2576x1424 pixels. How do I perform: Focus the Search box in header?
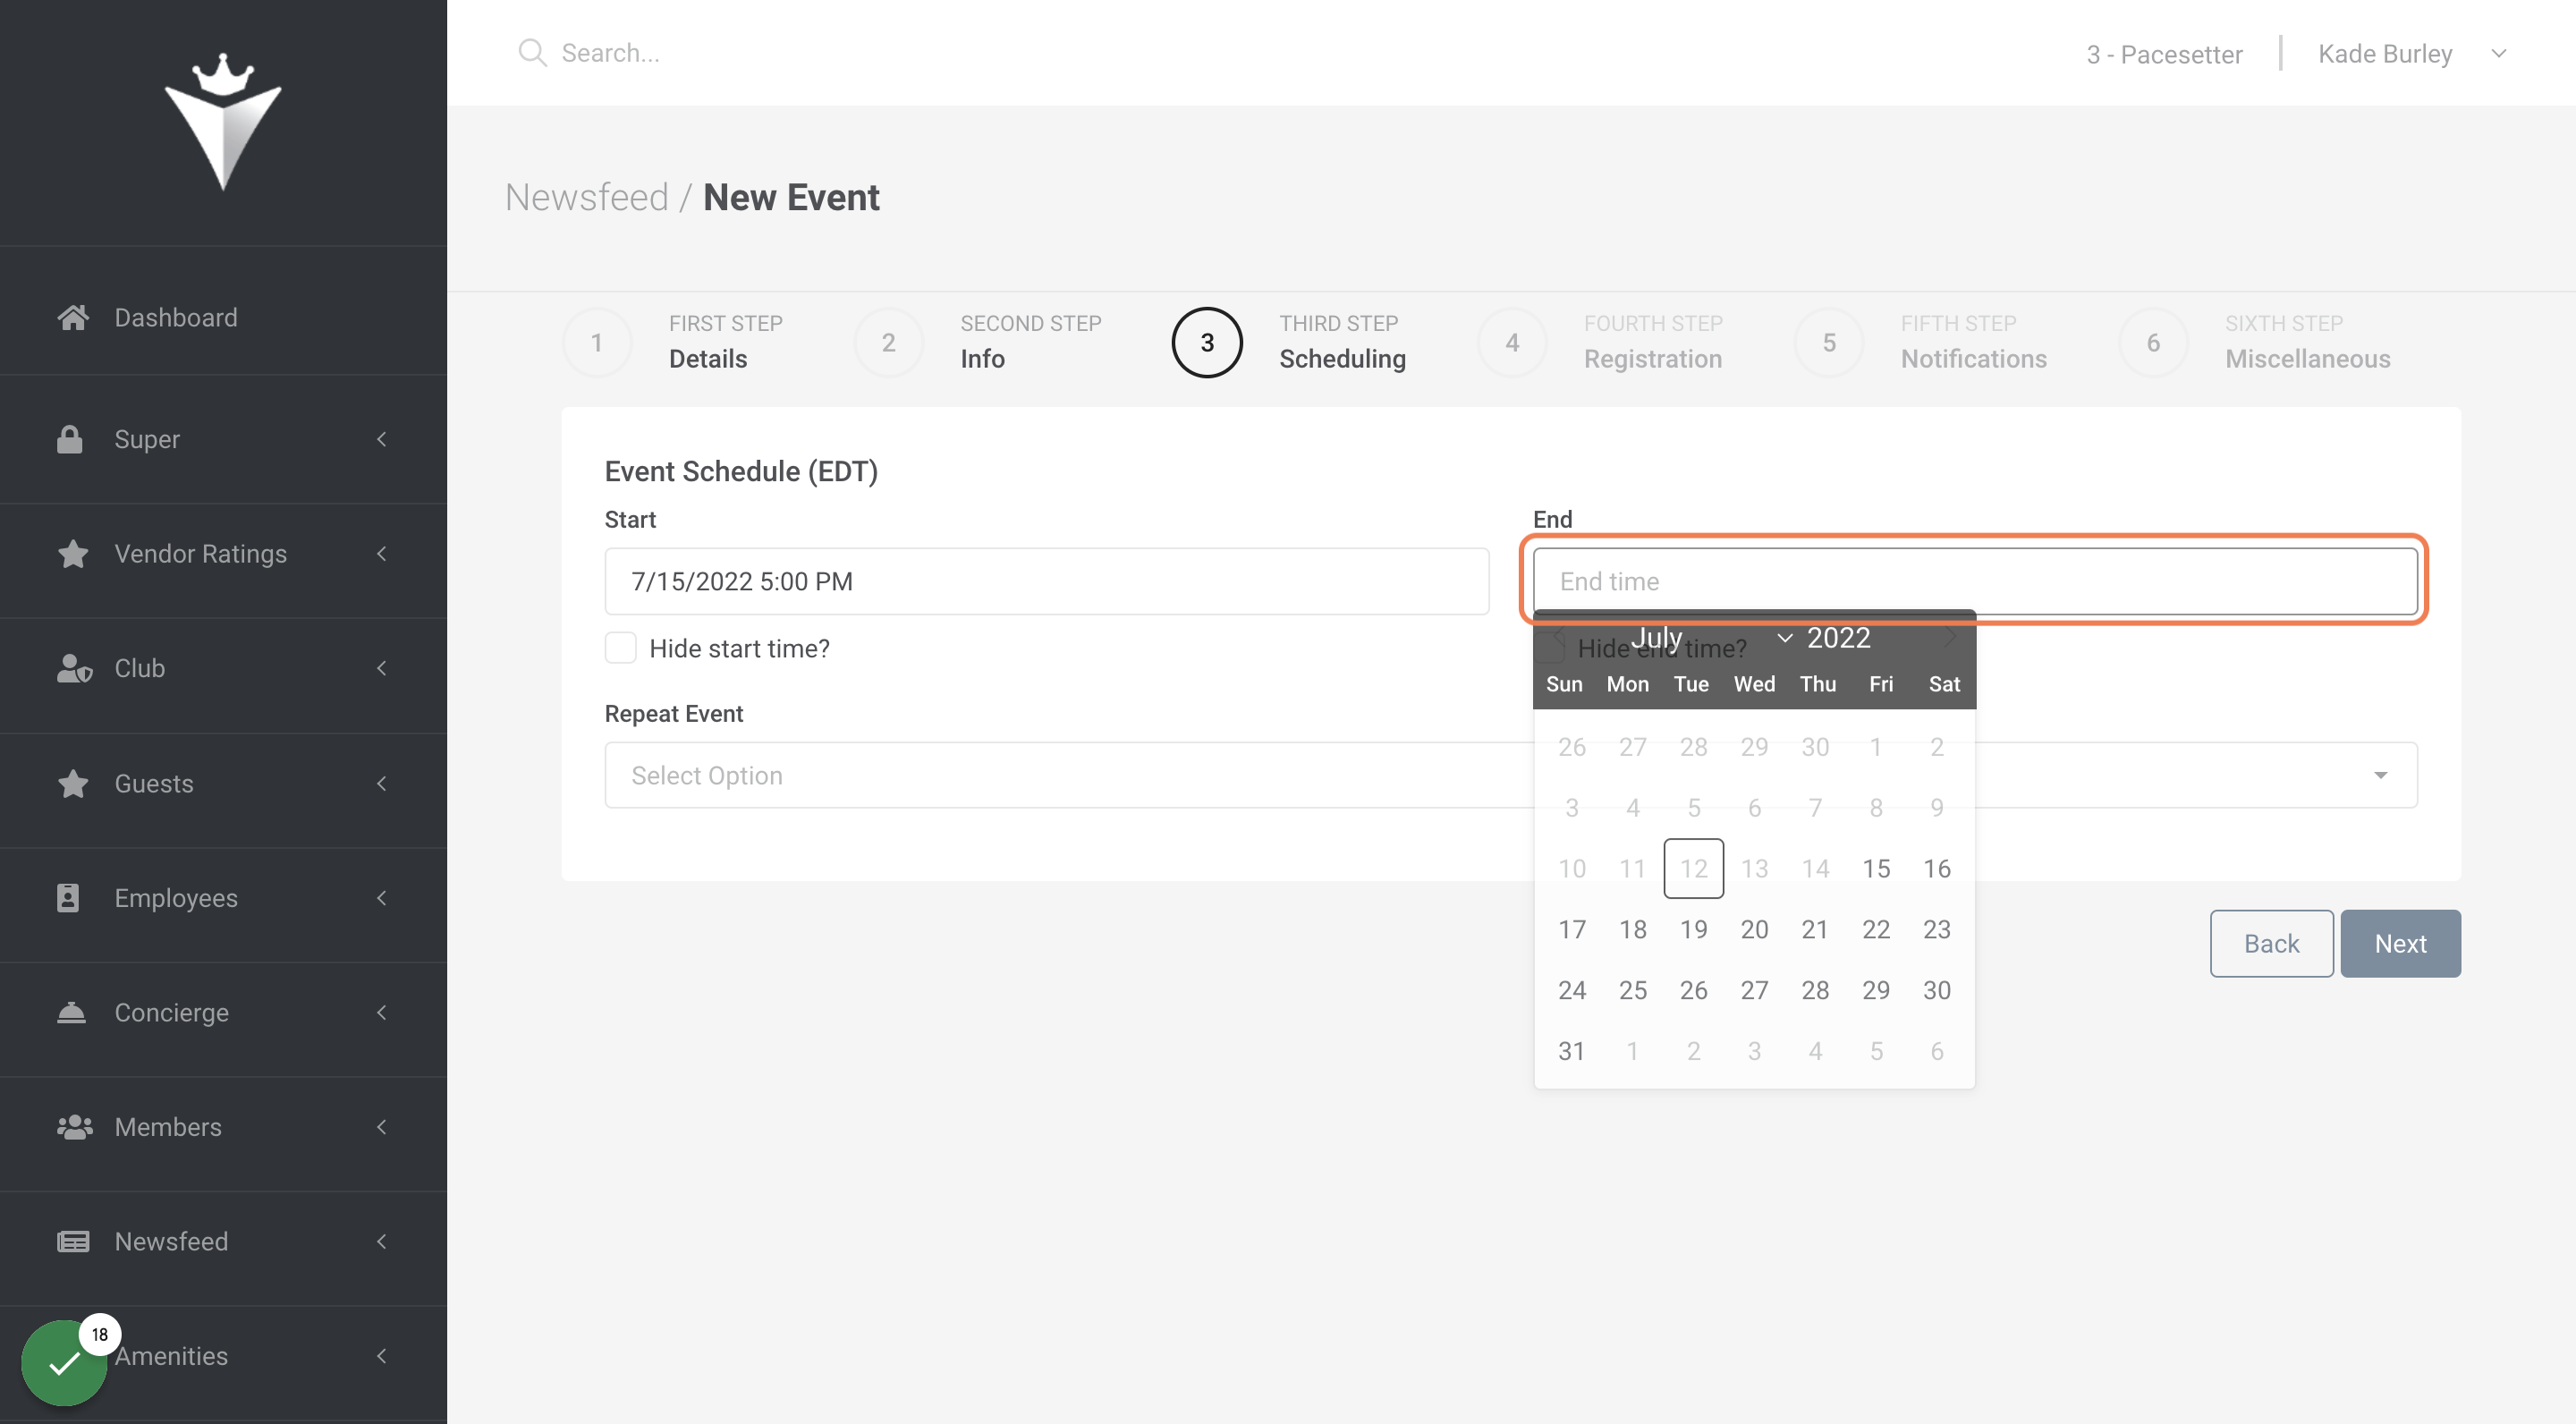tap(610, 53)
